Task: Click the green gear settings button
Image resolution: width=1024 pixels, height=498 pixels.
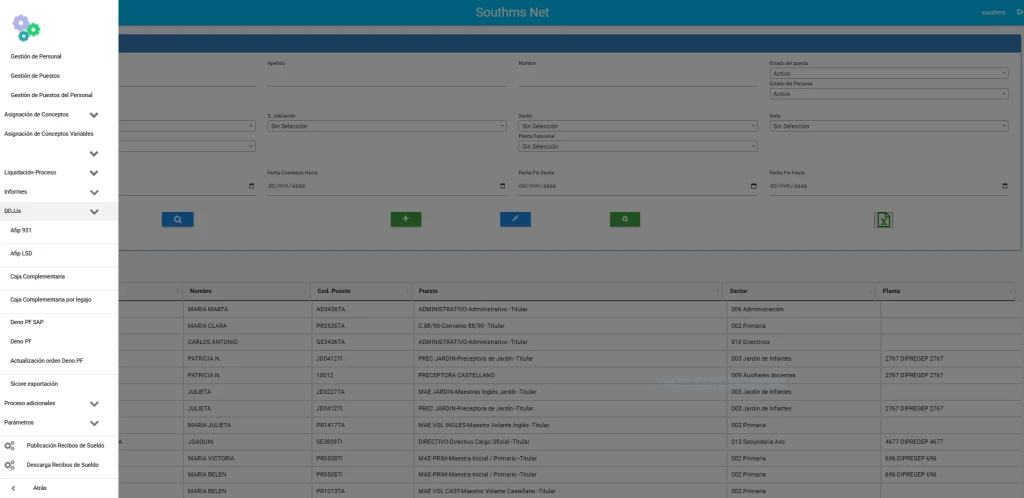Action: tap(625, 219)
